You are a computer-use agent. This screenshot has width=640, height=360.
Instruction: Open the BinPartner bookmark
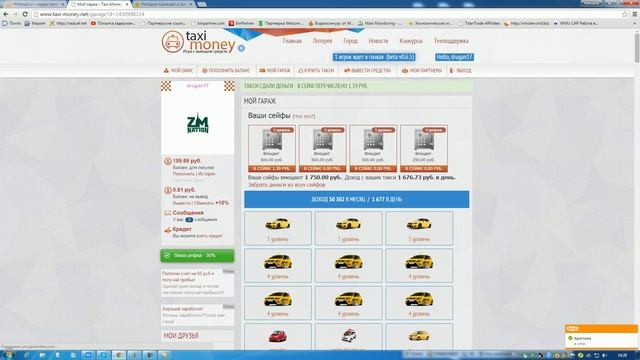click(x=241, y=23)
